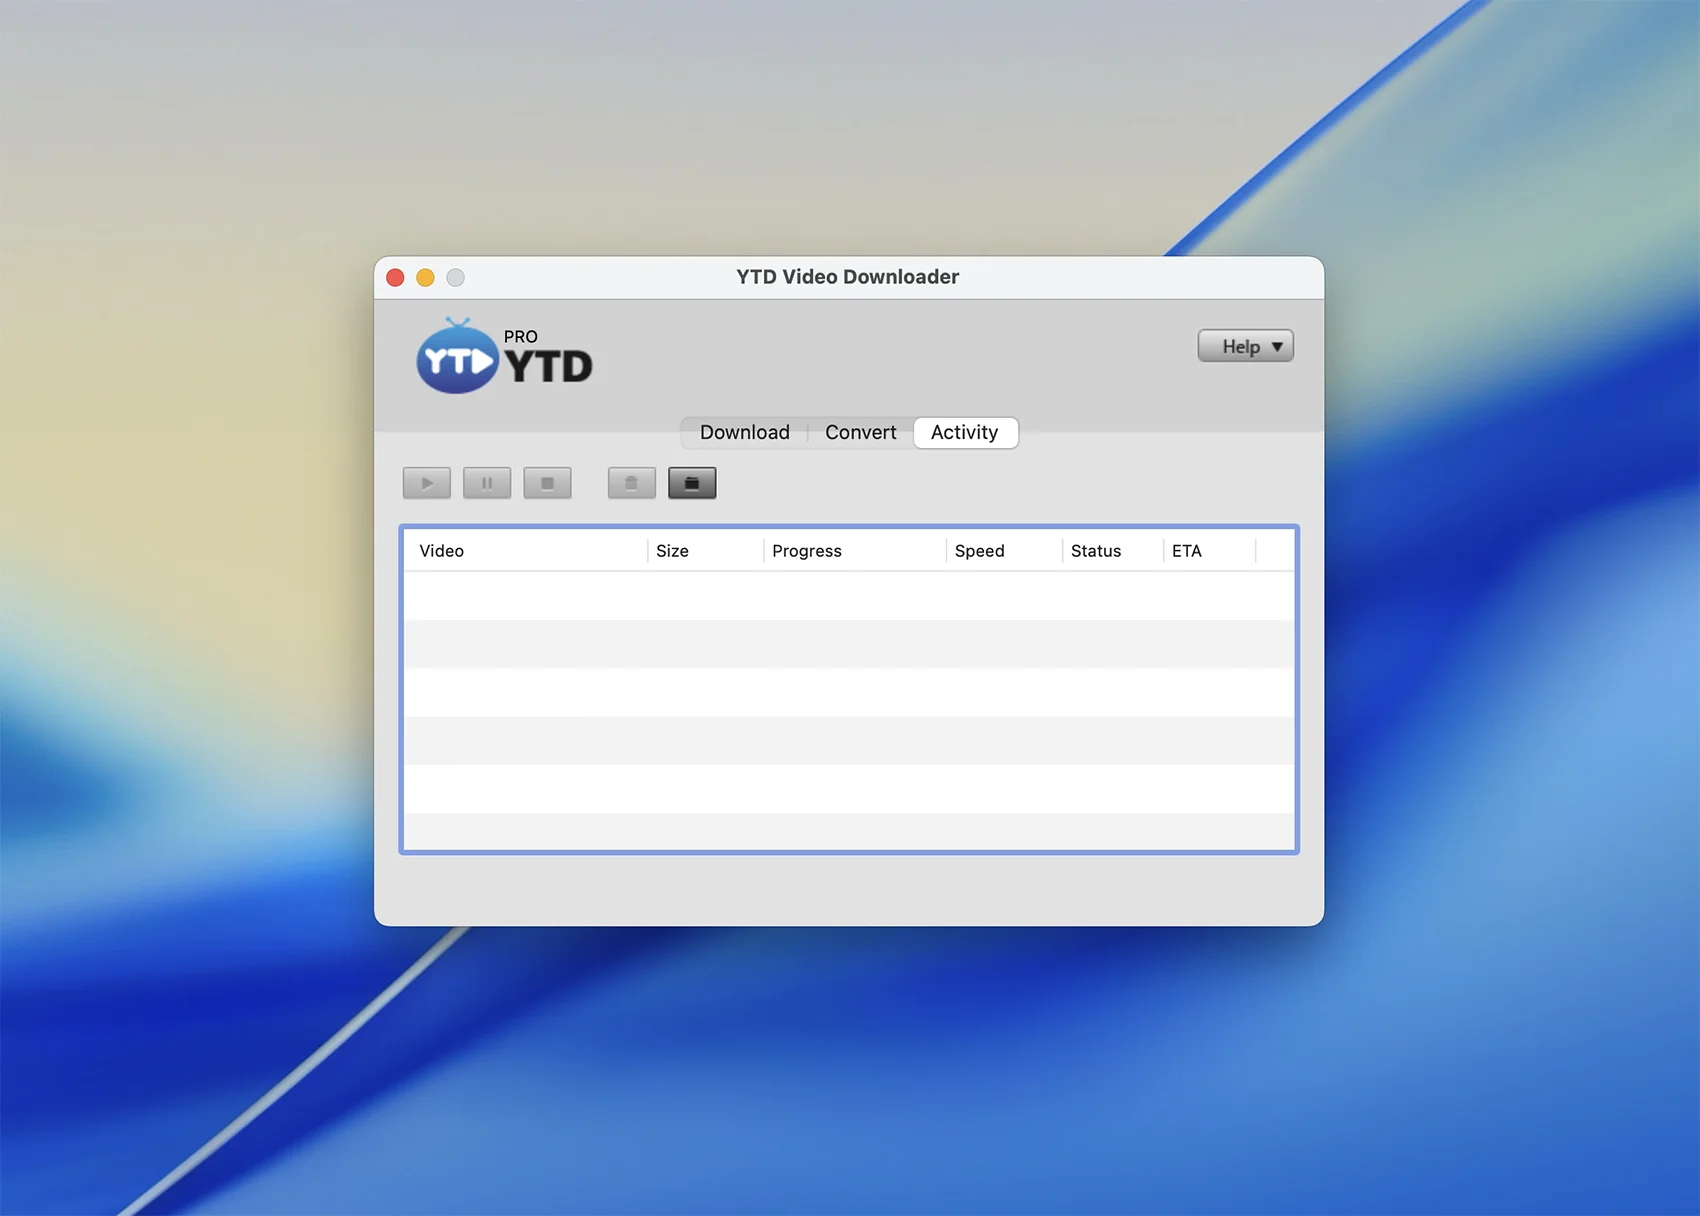This screenshot has width=1700, height=1216.
Task: Switch to the Download tab
Action: (x=744, y=432)
